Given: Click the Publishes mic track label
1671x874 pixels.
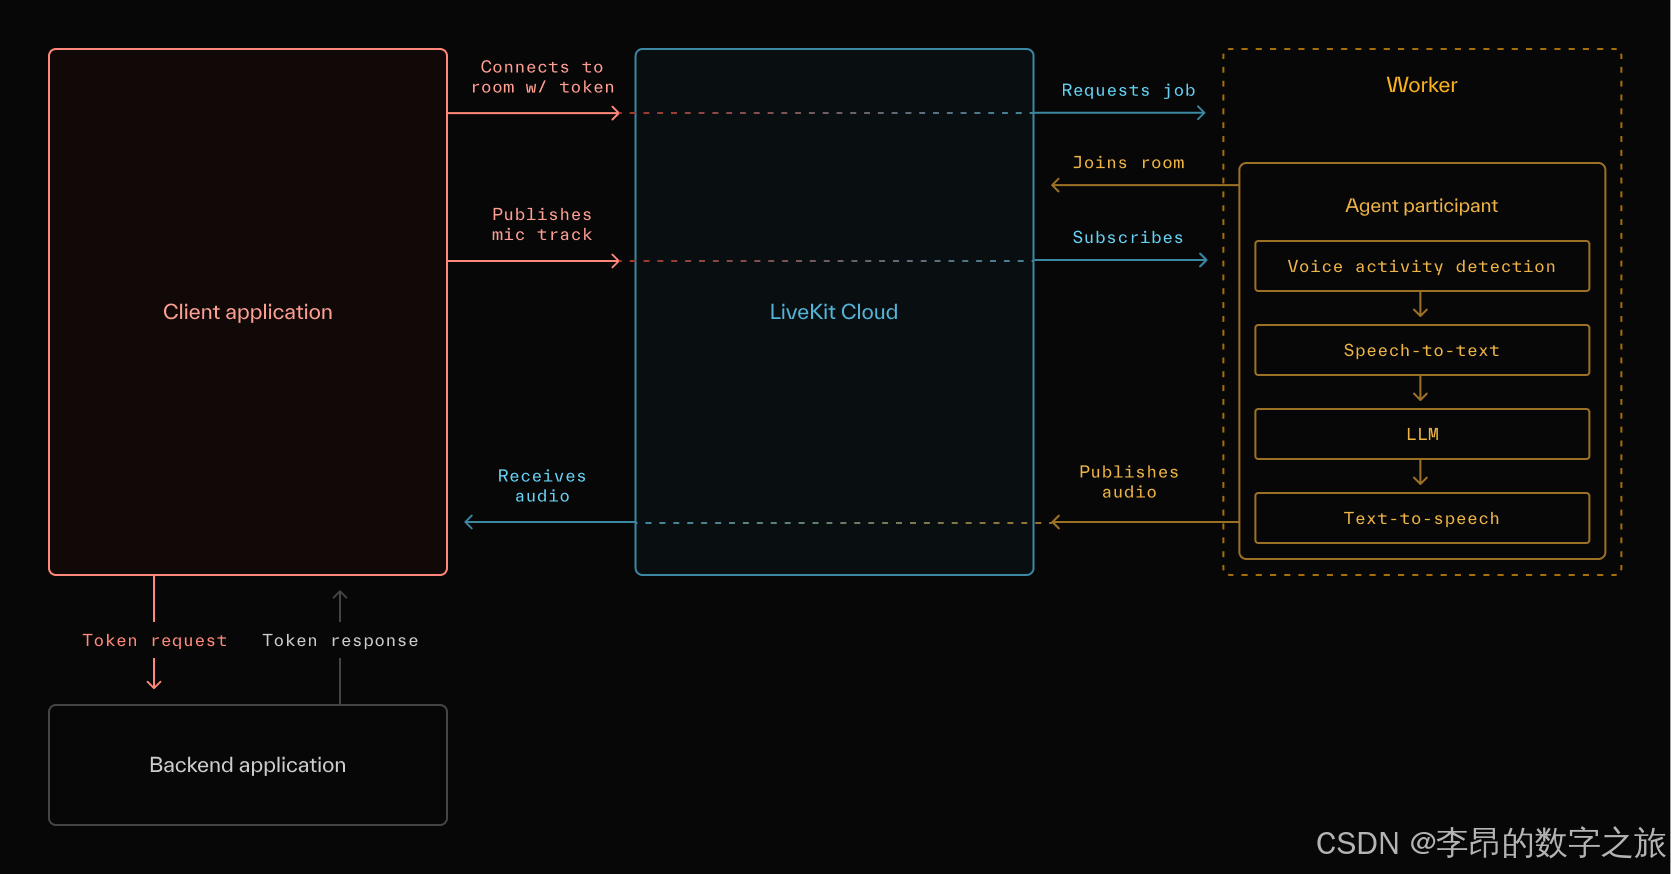Looking at the screenshot, I should click(542, 224).
